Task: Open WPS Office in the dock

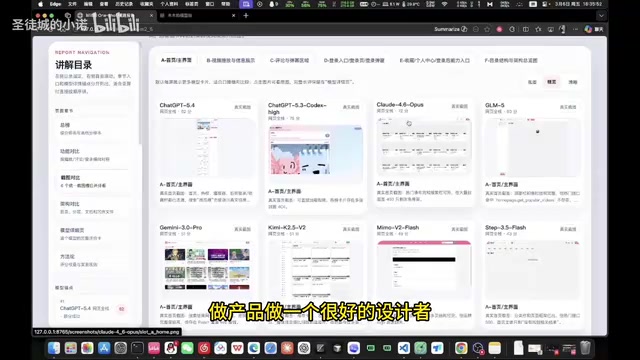Action: click(237, 348)
